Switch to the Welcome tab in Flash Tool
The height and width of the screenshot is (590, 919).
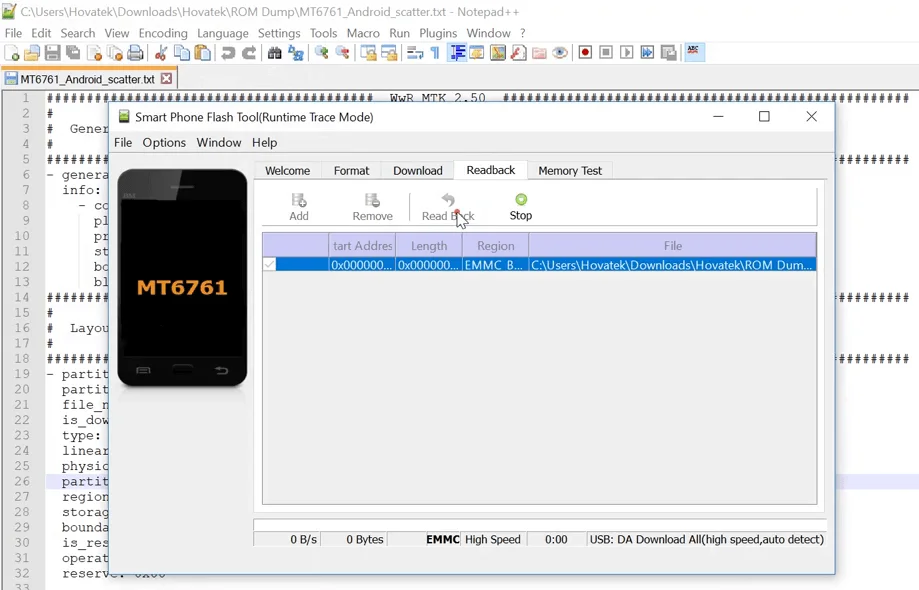pos(287,170)
